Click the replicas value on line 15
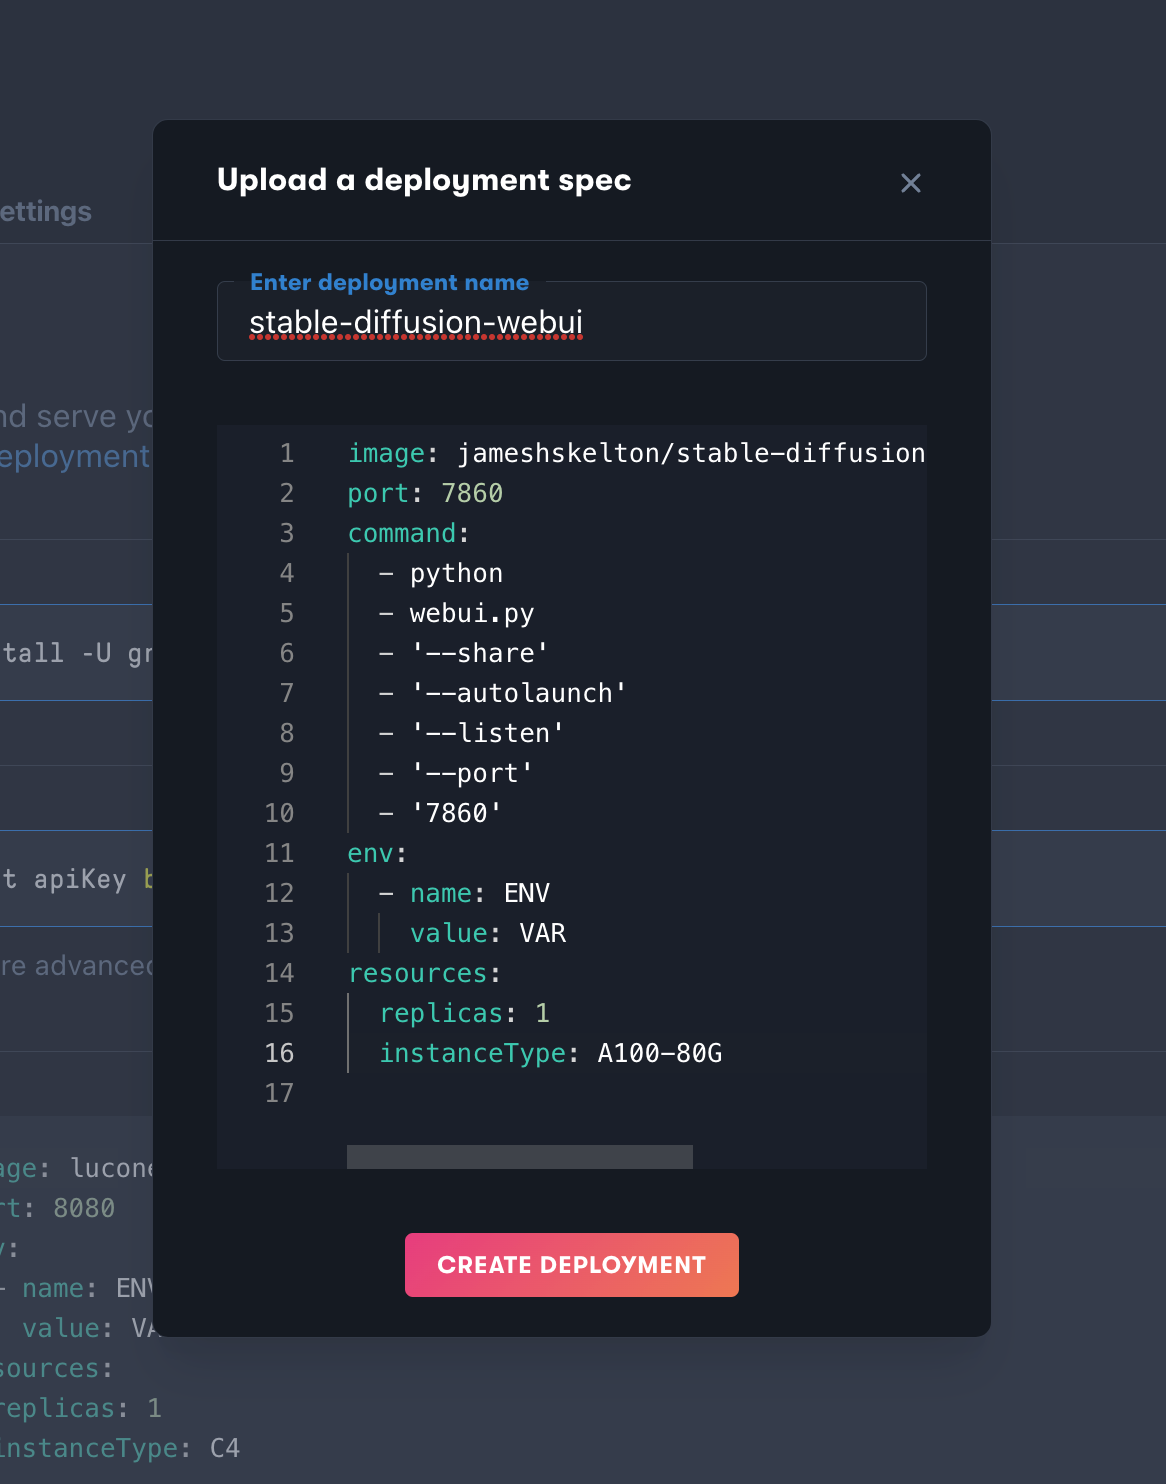1166x1484 pixels. [x=543, y=1013]
